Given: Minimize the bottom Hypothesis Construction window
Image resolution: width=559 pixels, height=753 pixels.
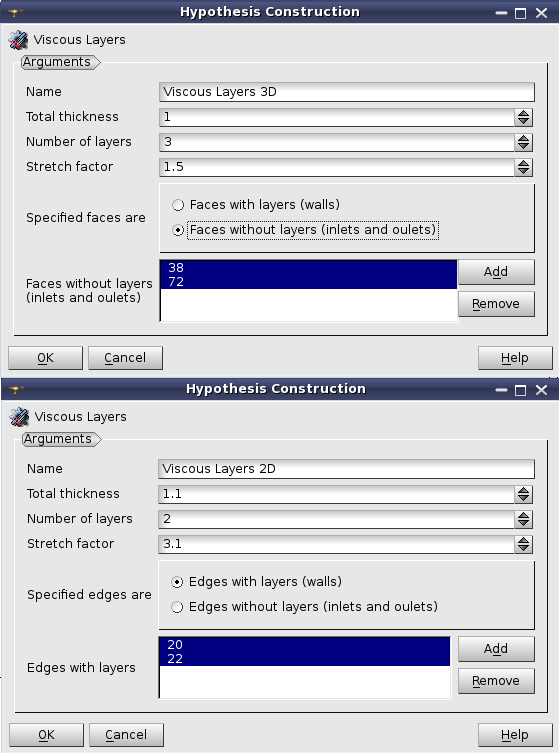Looking at the screenshot, I should click(501, 390).
